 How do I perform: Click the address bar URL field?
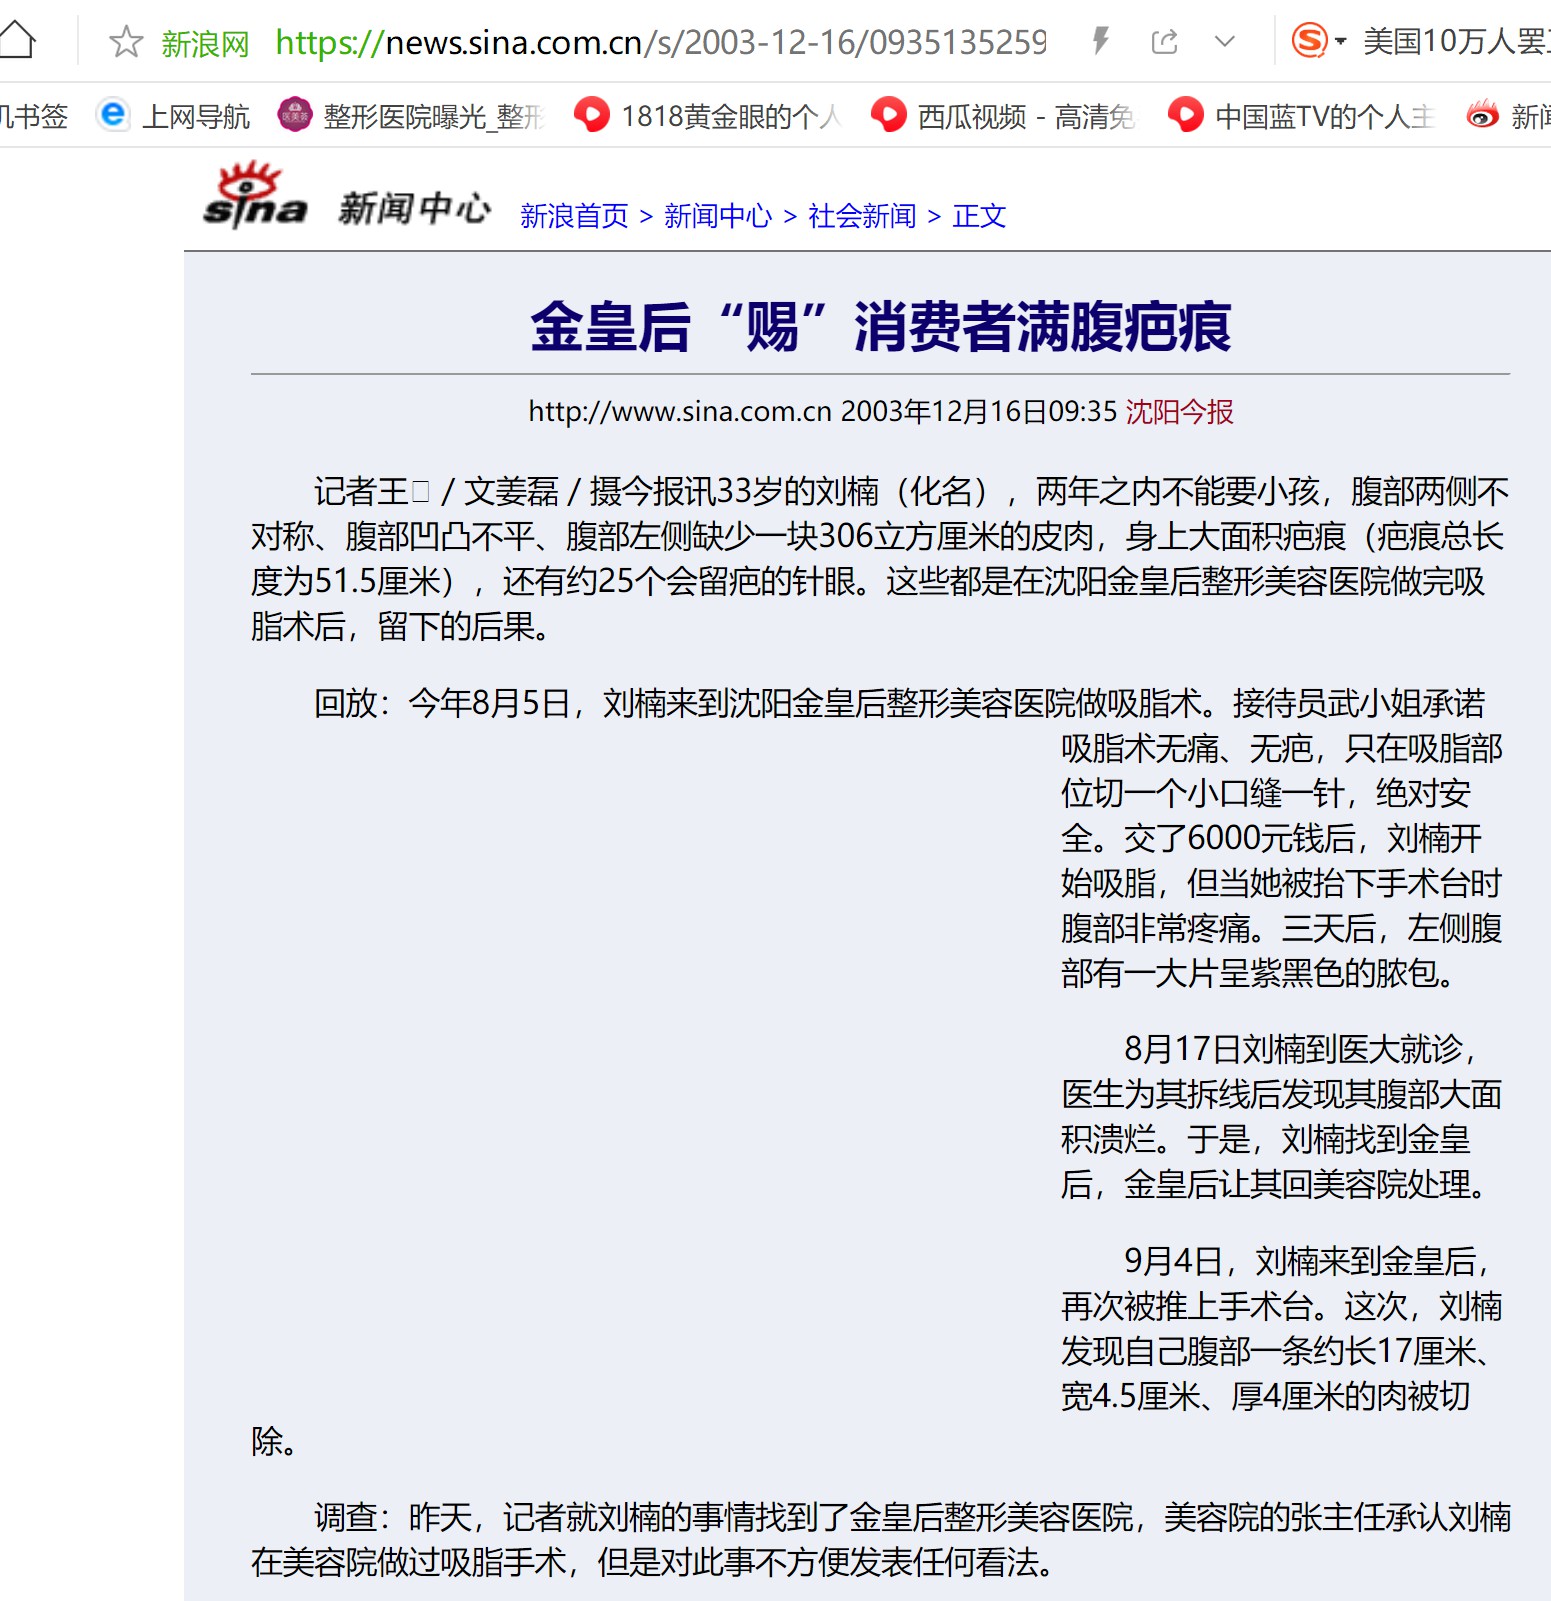point(660,42)
